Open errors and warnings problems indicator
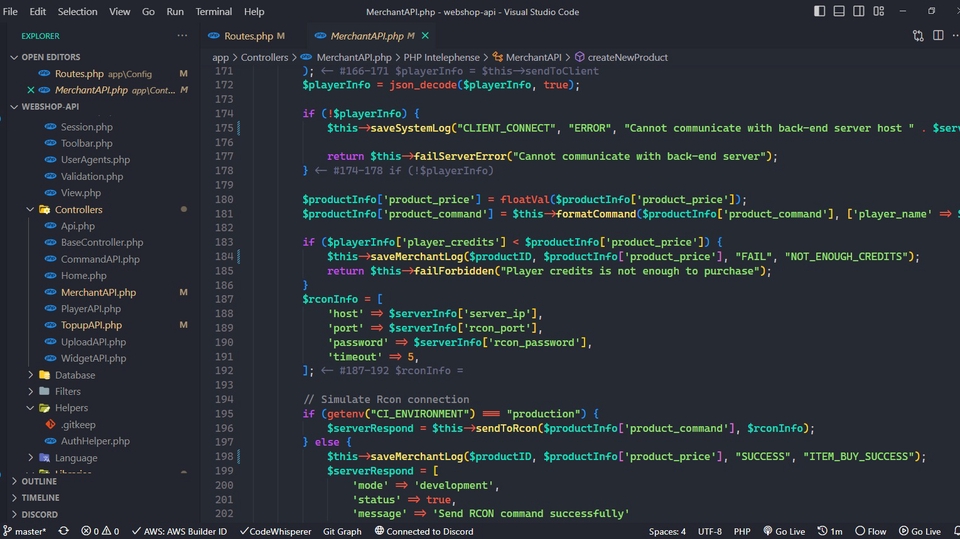960x539 pixels. coord(100,532)
